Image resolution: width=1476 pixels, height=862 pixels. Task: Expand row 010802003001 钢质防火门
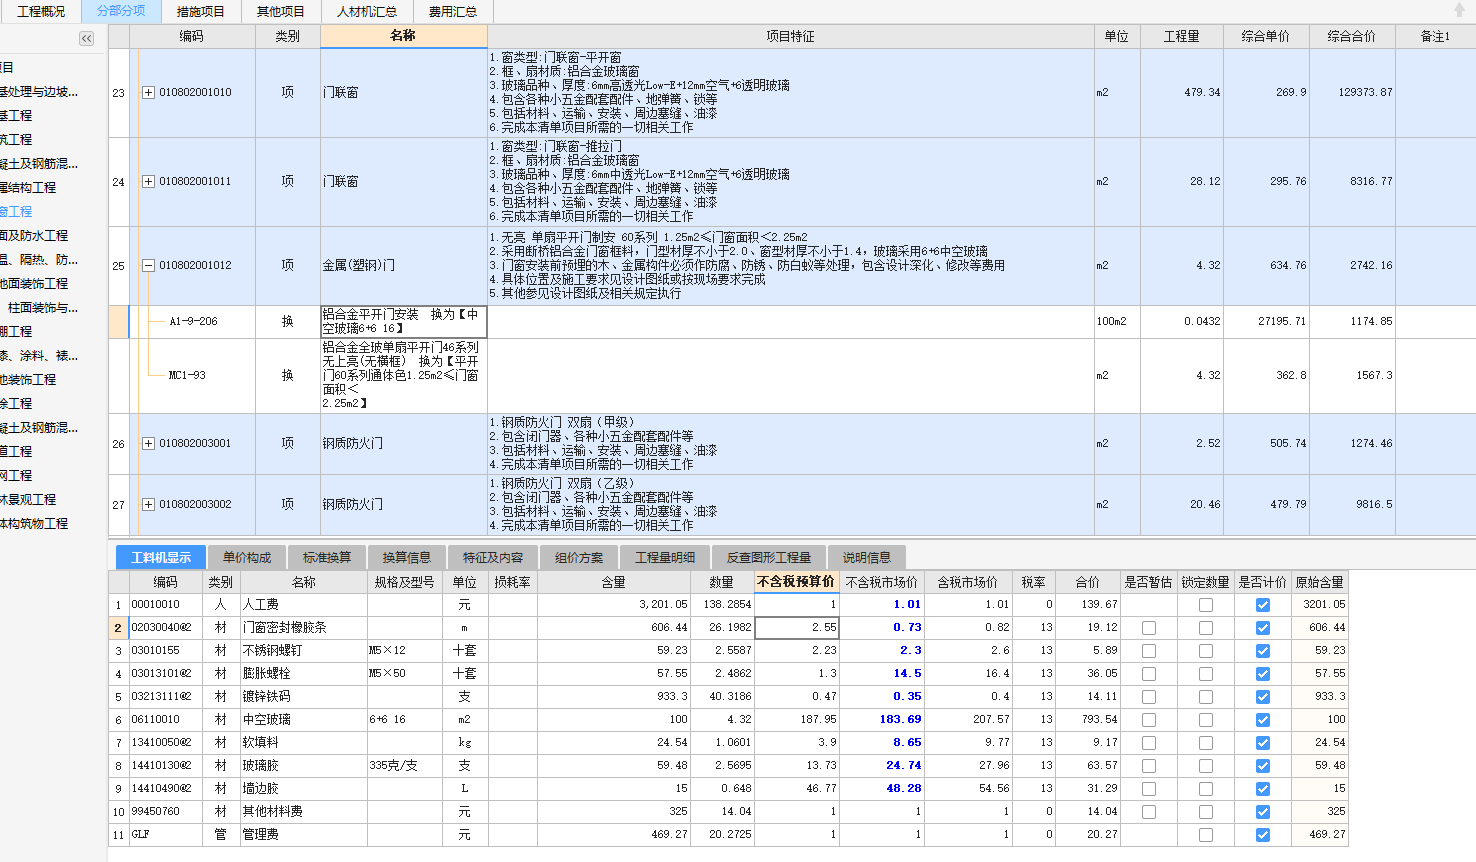coord(148,444)
